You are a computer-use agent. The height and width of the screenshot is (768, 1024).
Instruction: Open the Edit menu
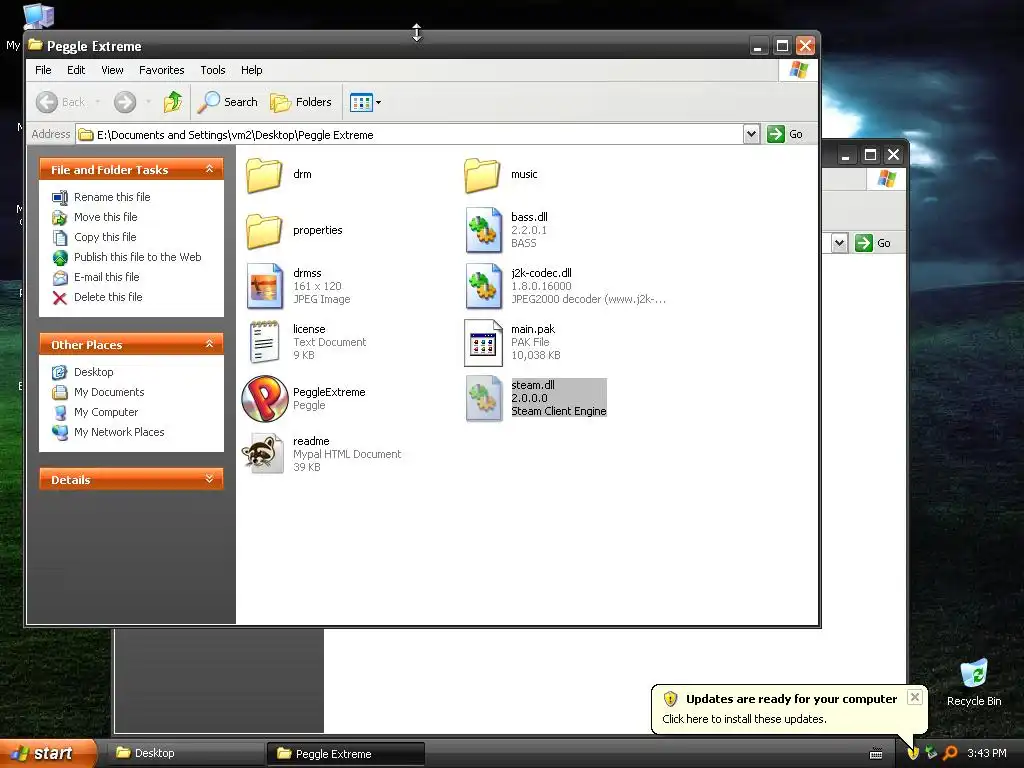click(x=76, y=70)
